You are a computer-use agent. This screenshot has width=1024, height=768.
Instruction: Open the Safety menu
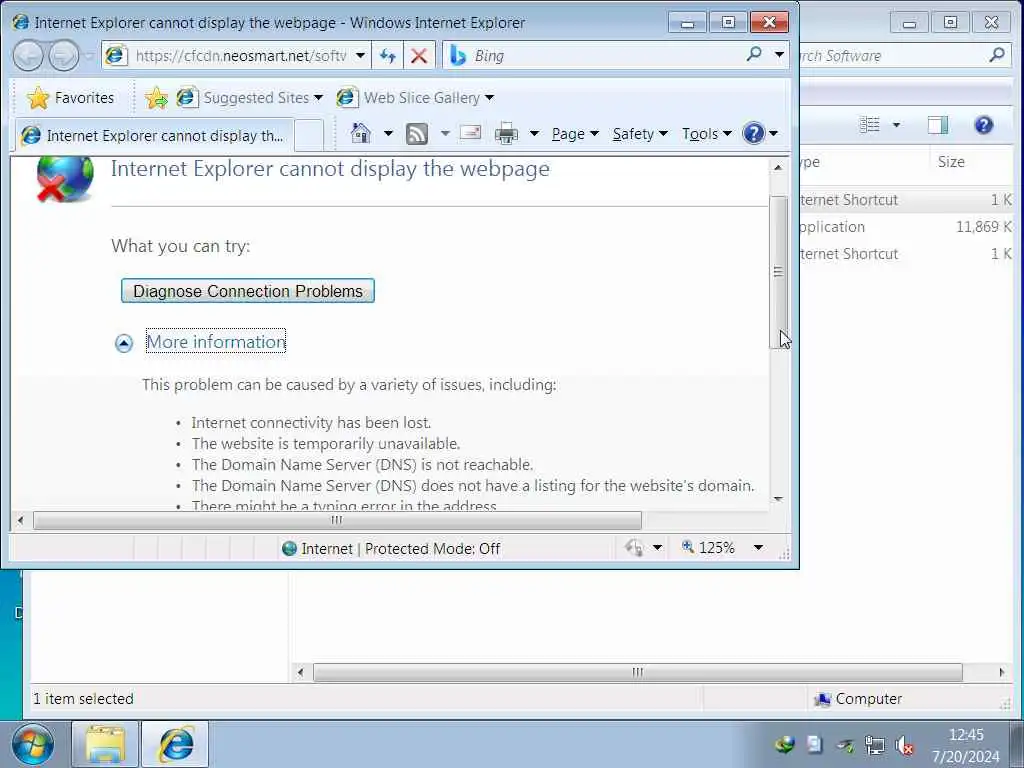pyautogui.click(x=640, y=134)
